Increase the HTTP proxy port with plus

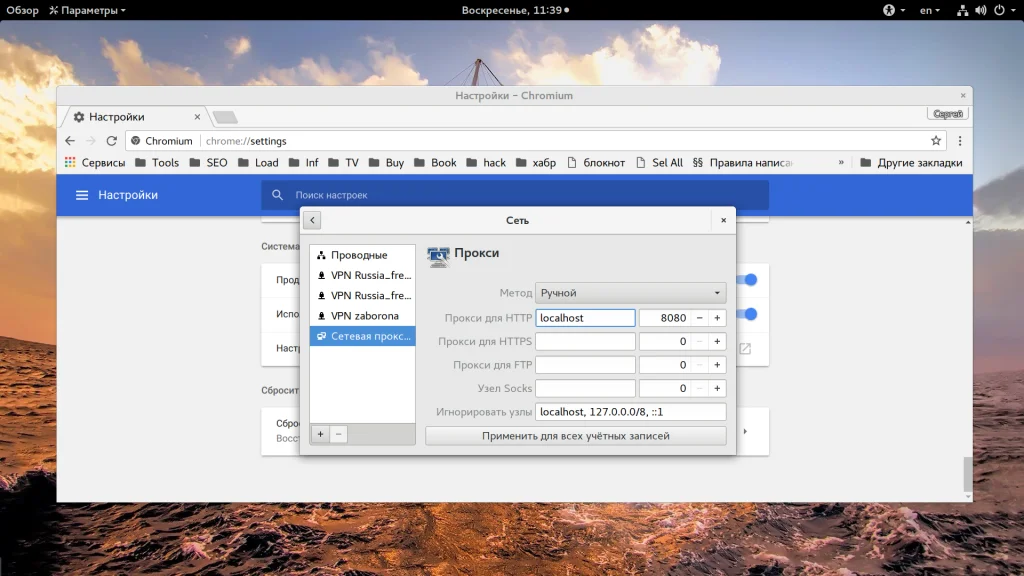click(x=717, y=318)
